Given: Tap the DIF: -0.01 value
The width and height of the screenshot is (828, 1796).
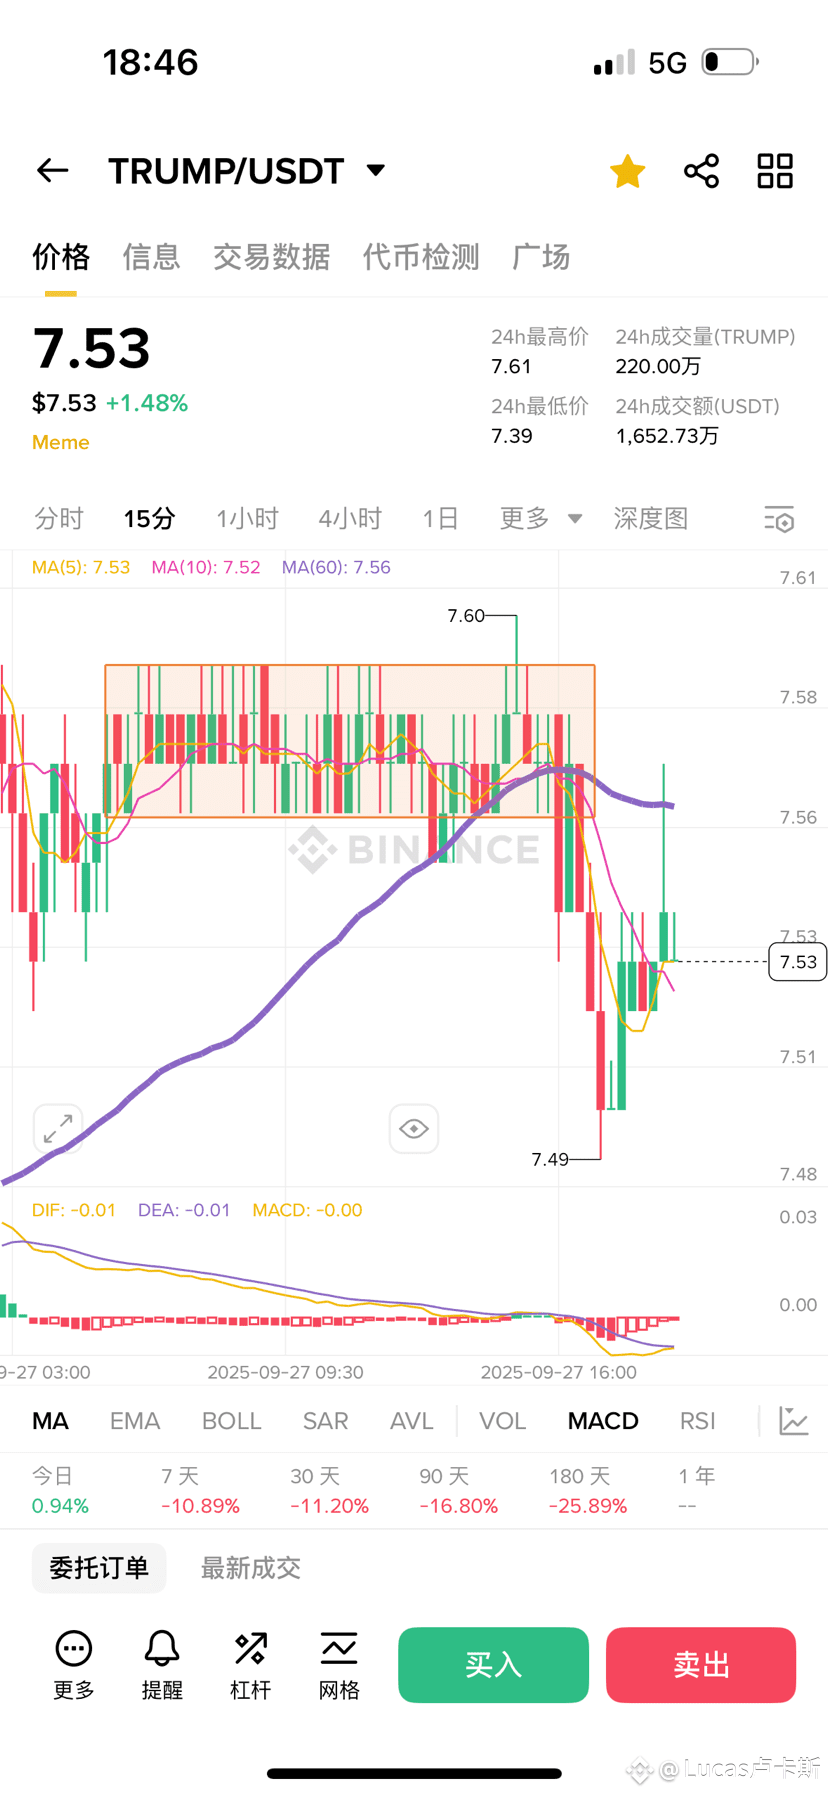Looking at the screenshot, I should click(x=74, y=1210).
